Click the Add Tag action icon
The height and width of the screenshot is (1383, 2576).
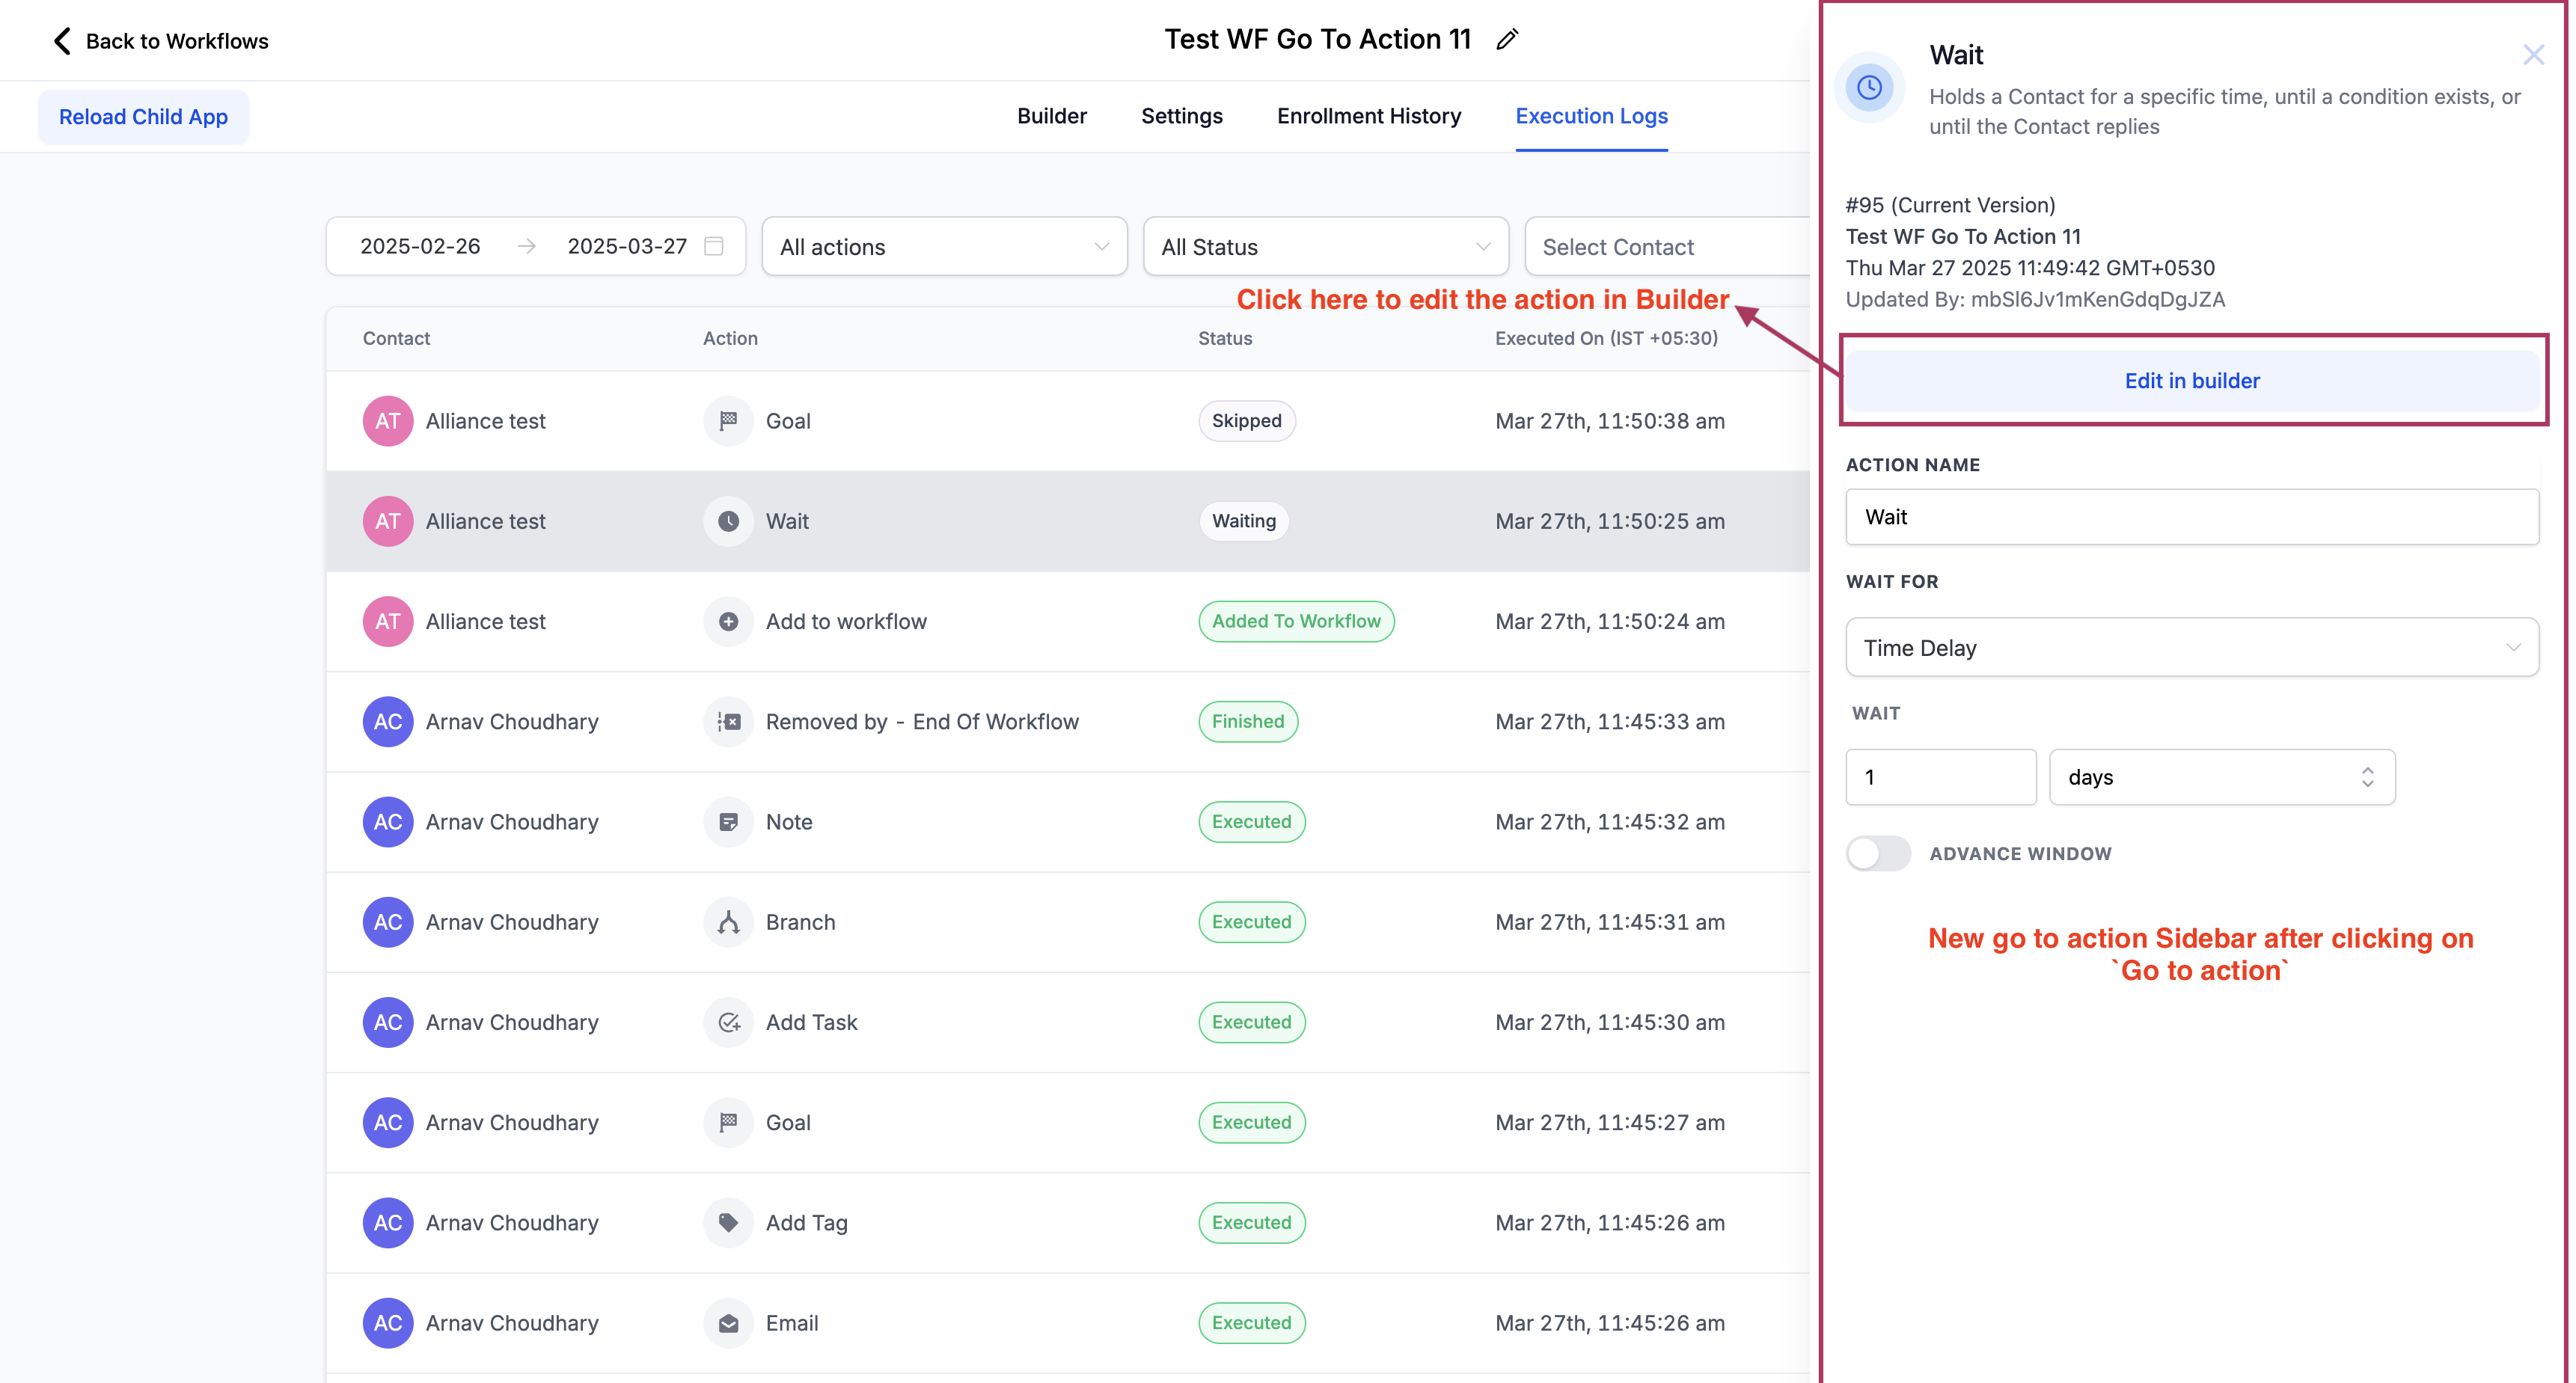click(x=728, y=1222)
